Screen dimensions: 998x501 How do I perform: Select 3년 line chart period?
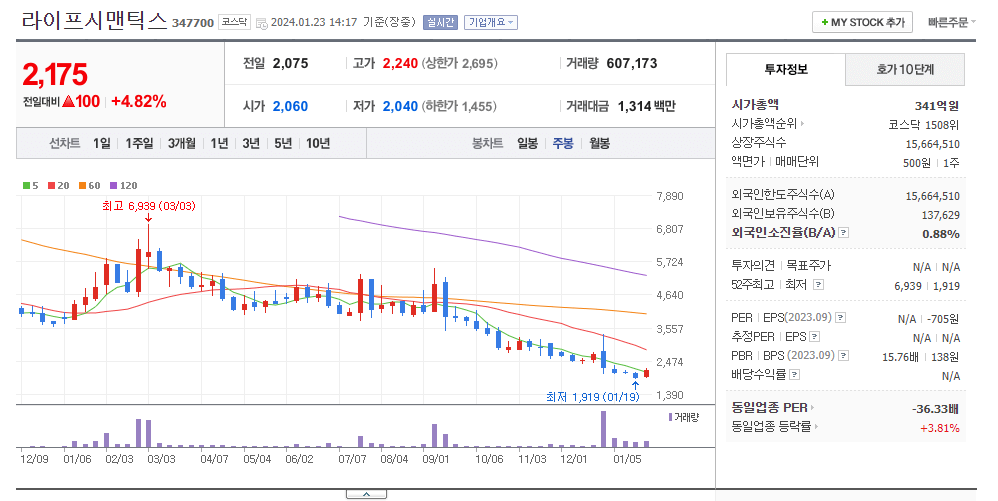[x=251, y=143]
